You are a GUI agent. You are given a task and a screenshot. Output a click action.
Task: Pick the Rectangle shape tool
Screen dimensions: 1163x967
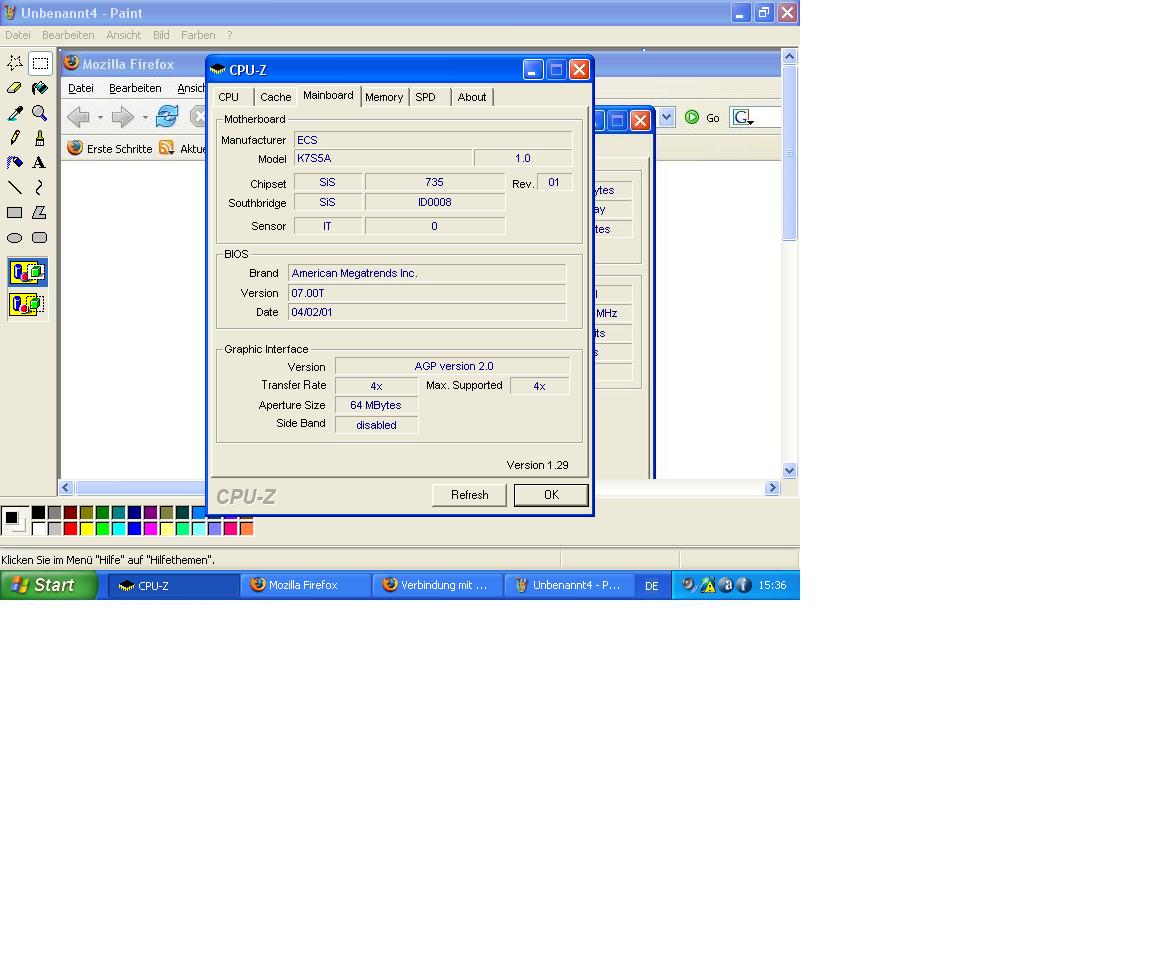[15, 213]
